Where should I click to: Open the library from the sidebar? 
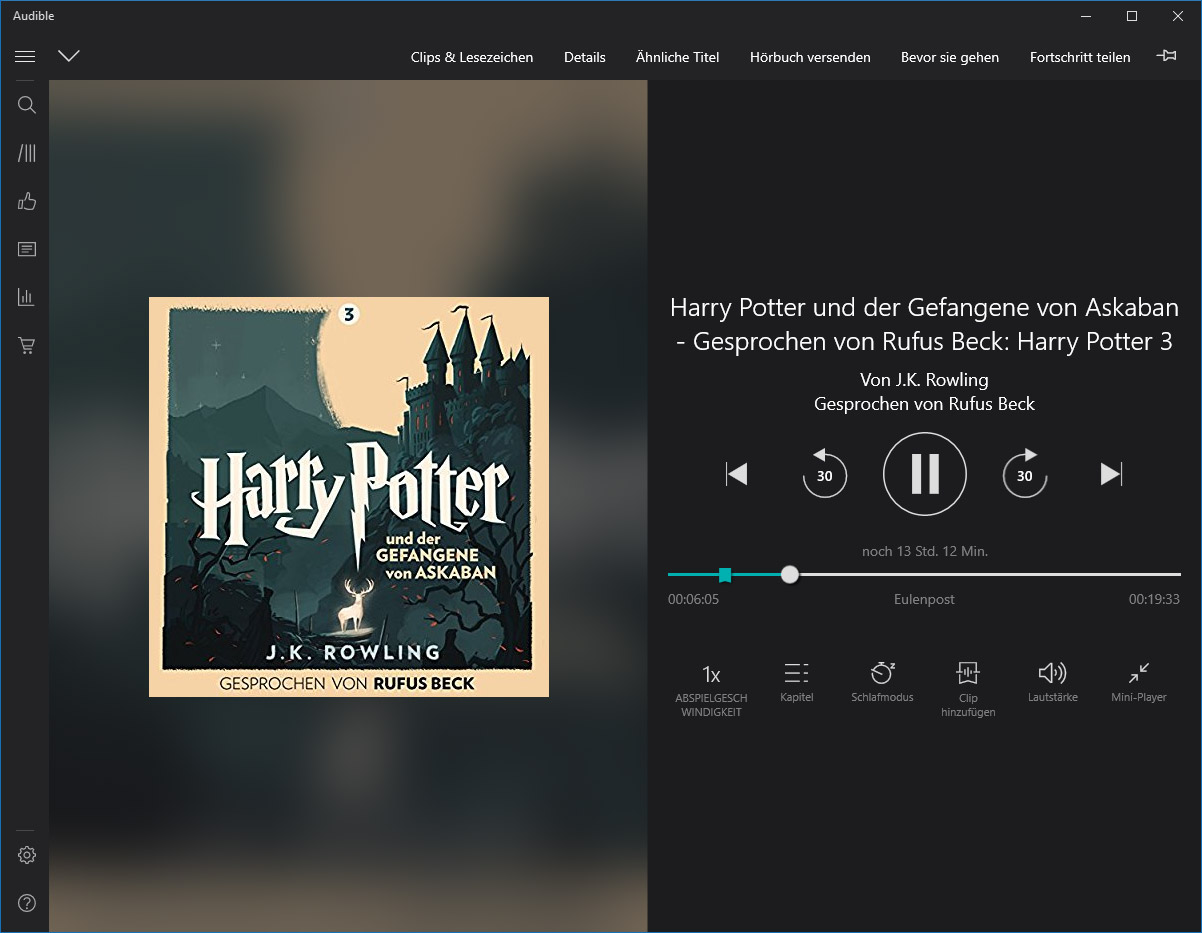click(x=27, y=153)
